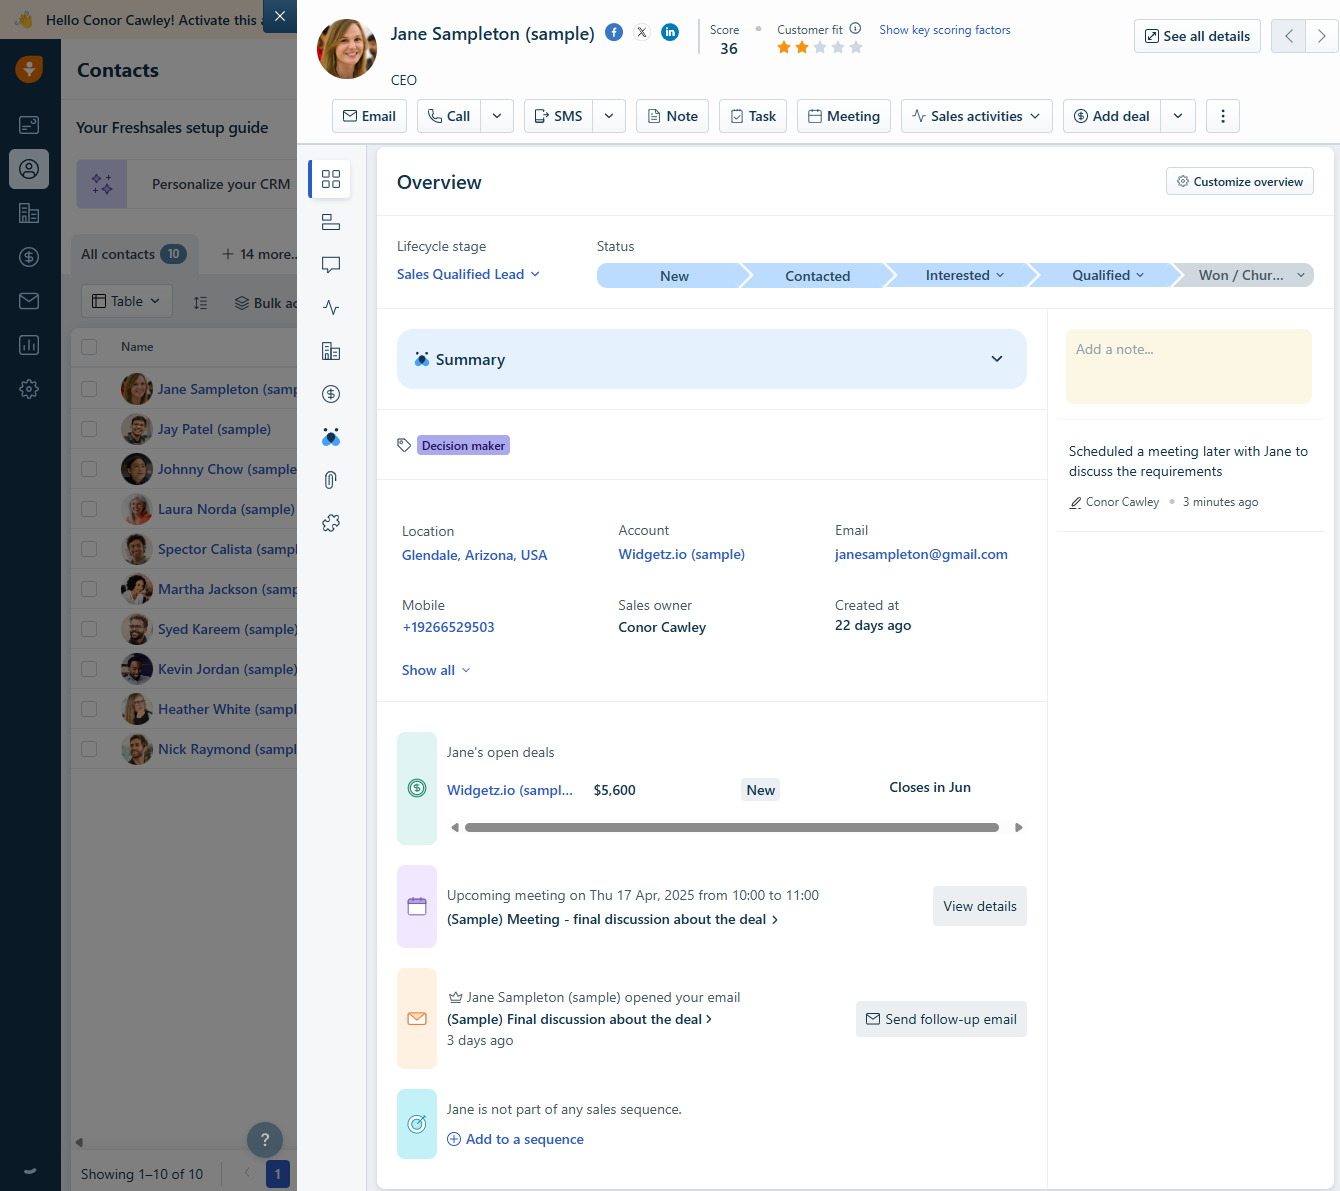Viewport: 1340px width, 1191px height.
Task: Open the Contacts icon in the left sidebar
Action: [x=28, y=169]
